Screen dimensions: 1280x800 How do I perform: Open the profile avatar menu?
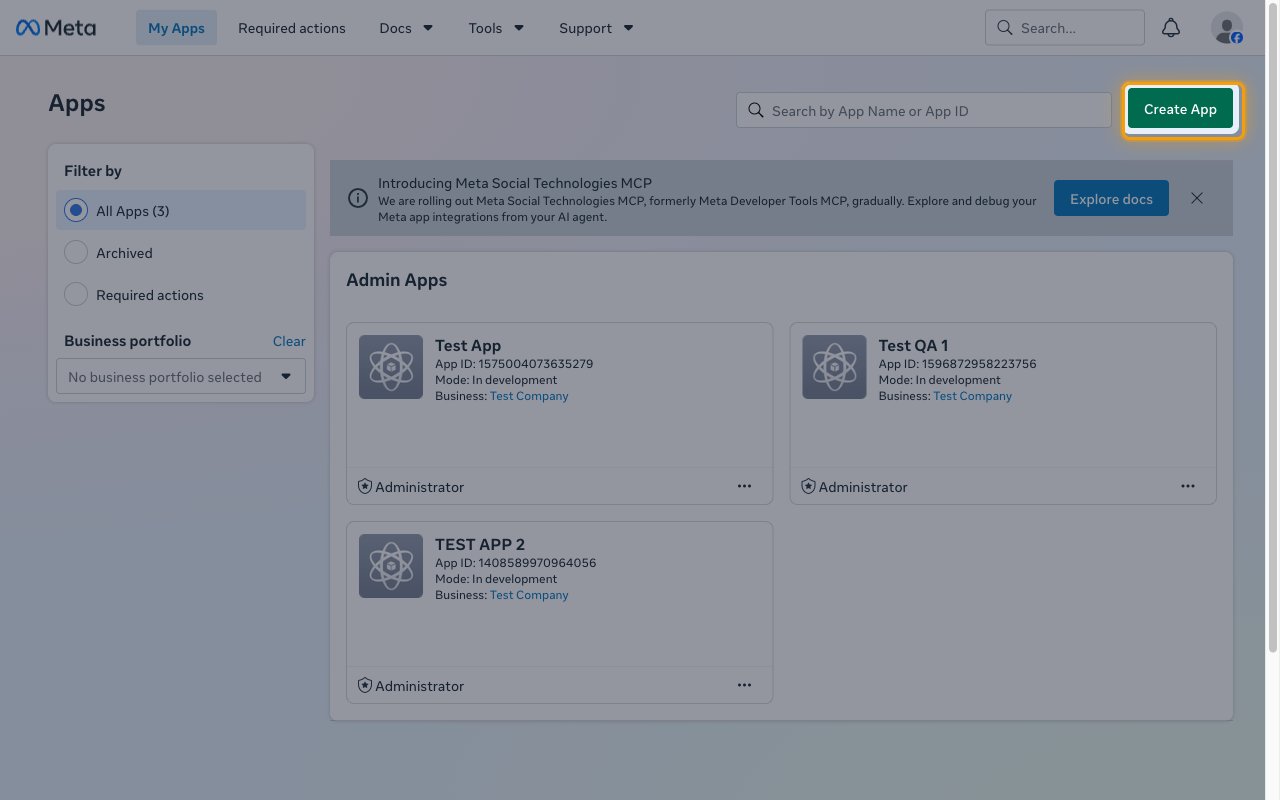point(1227,28)
